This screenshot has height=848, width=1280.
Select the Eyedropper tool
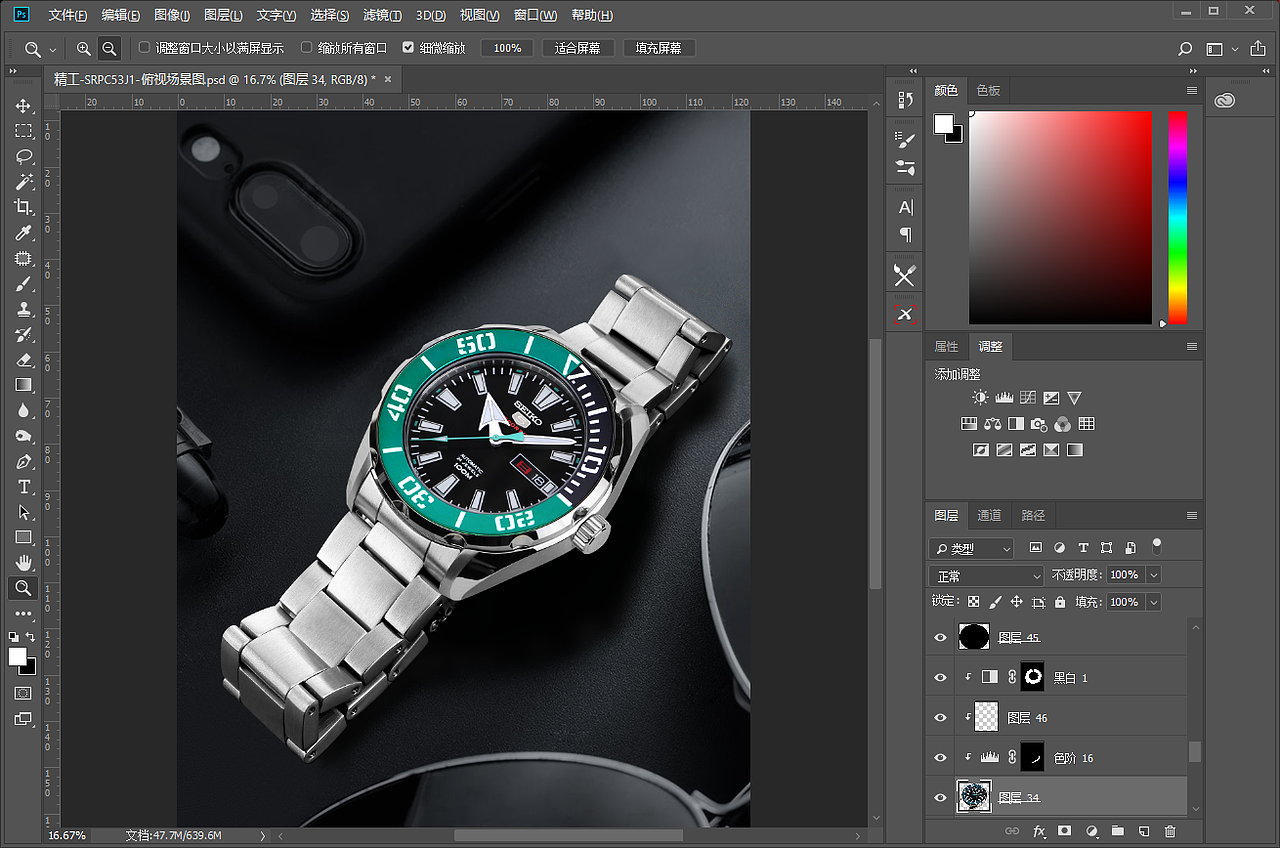pyautogui.click(x=23, y=233)
